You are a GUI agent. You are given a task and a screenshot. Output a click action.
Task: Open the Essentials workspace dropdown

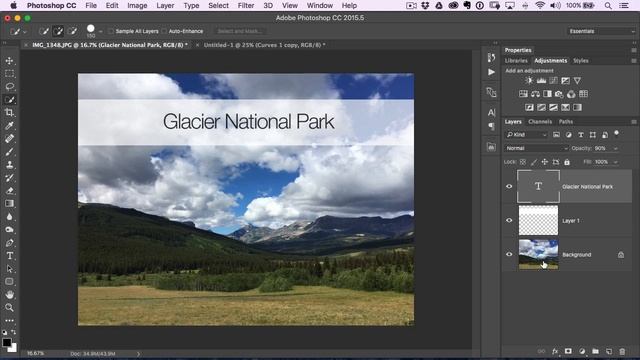pos(601,31)
